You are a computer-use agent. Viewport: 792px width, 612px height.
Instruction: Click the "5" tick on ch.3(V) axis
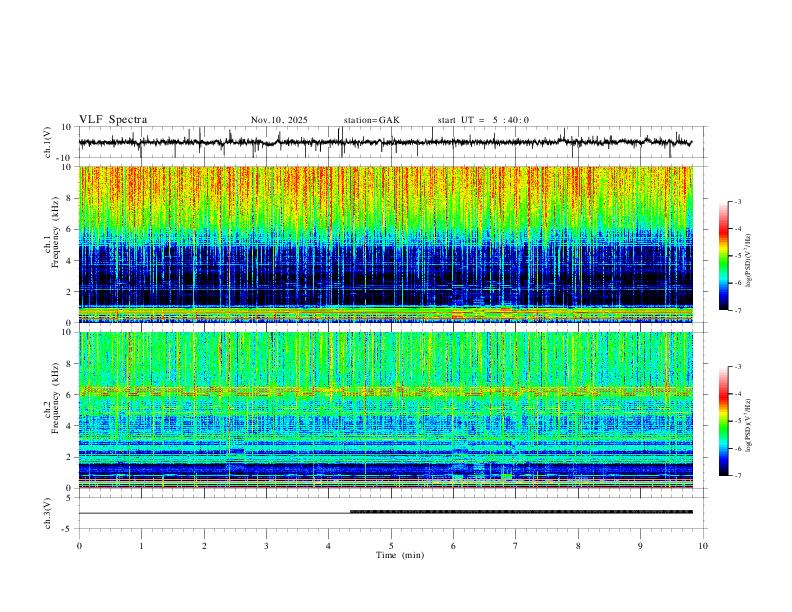(x=70, y=498)
